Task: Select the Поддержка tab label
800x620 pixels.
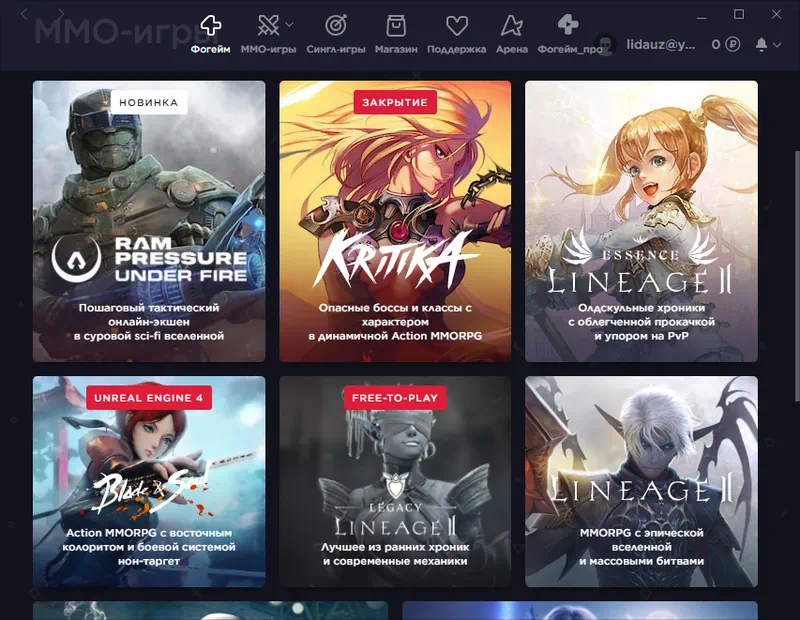Action: point(457,49)
